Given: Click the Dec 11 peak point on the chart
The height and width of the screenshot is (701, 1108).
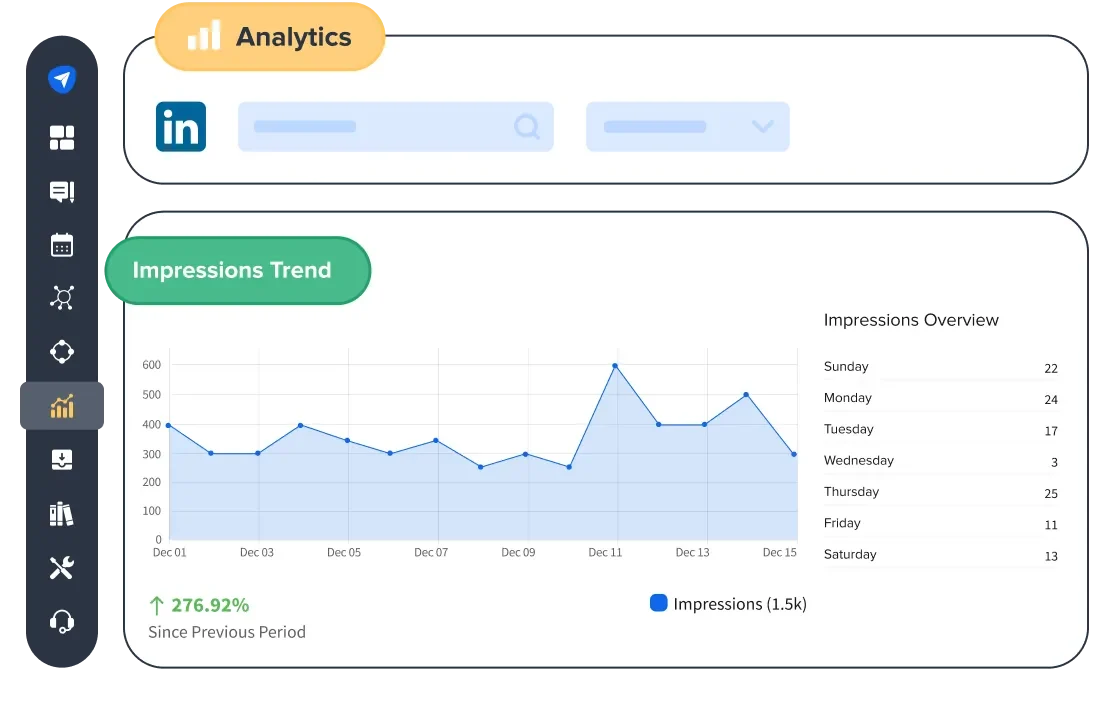Looking at the screenshot, I should [615, 366].
